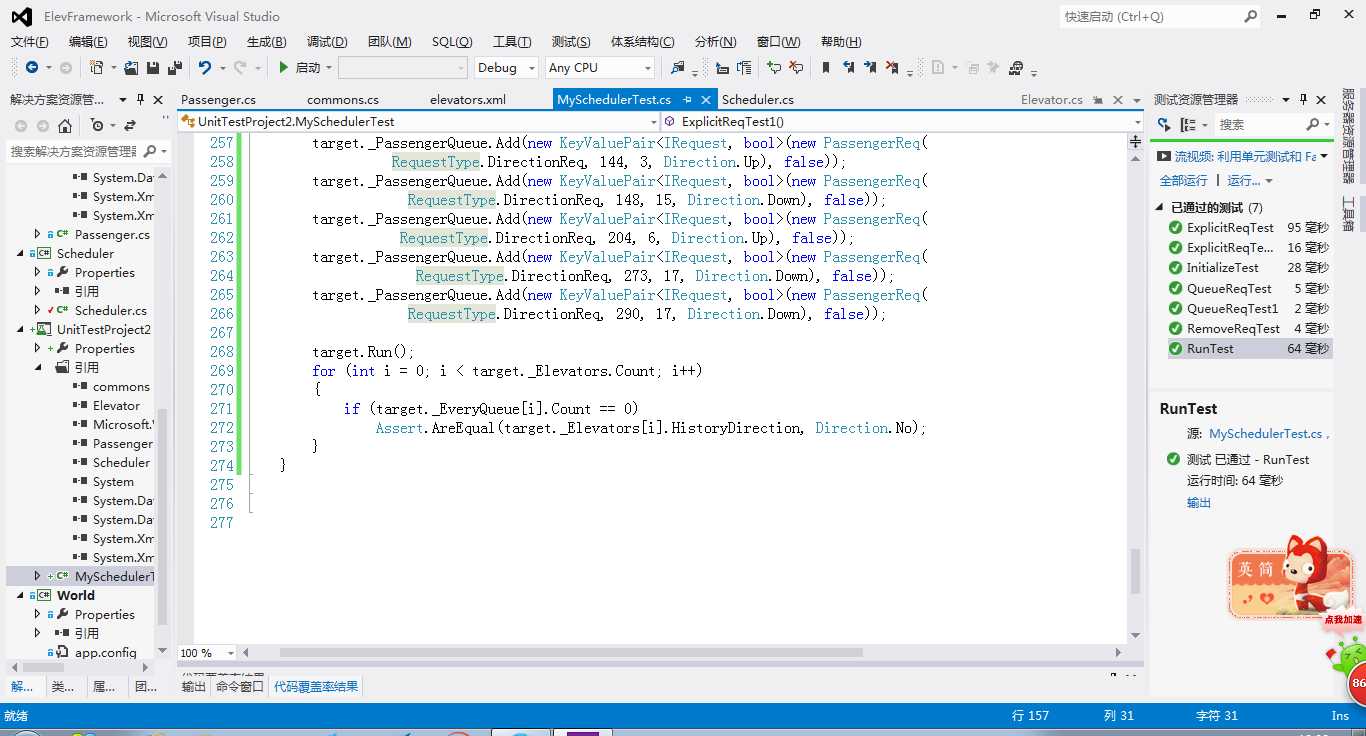This screenshot has width=1366, height=736.
Task: Click Home icon in Solution Explorer
Action: [x=65, y=126]
